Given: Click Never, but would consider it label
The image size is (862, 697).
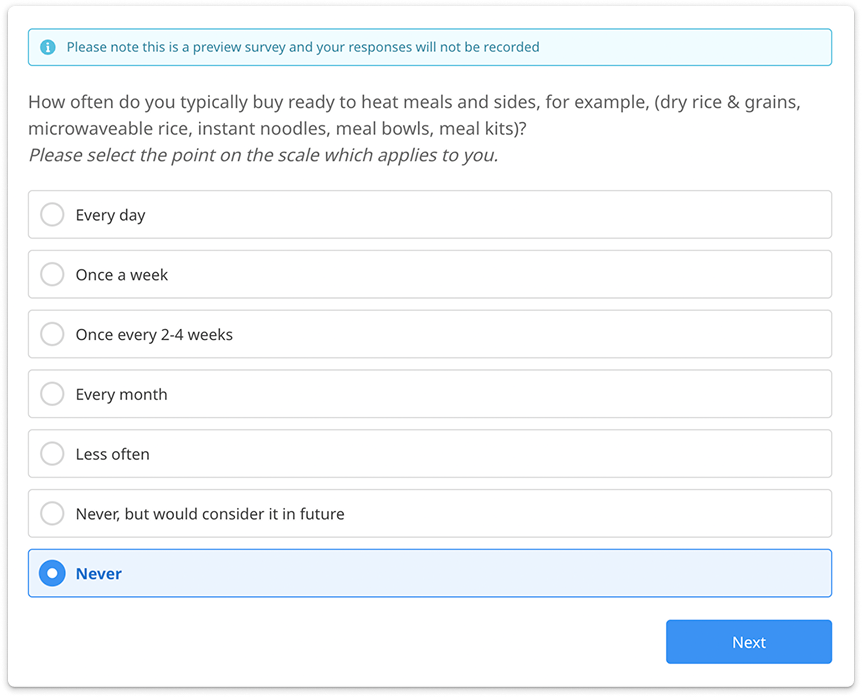Looking at the screenshot, I should 210,514.
